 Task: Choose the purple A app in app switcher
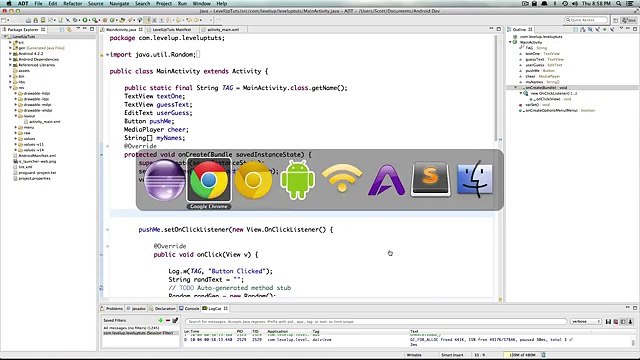pyautogui.click(x=386, y=180)
